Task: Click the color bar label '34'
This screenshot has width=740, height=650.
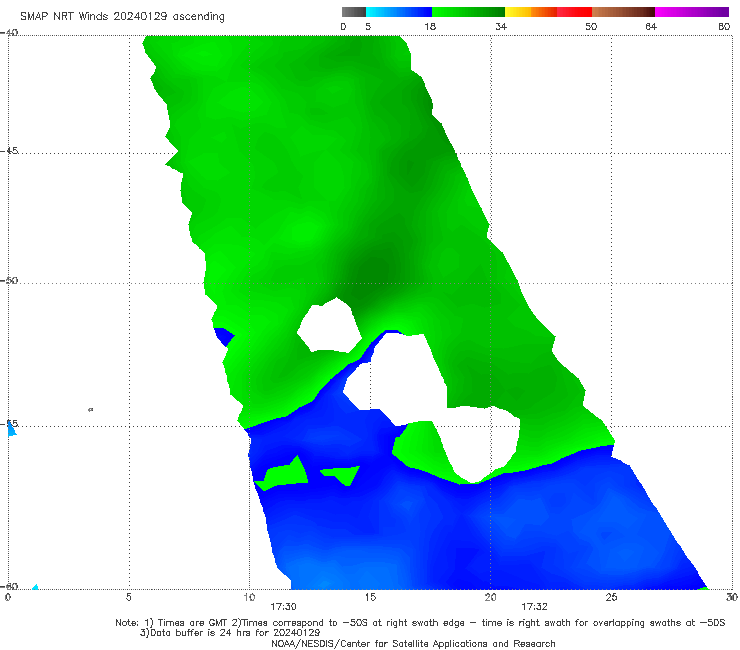Action: 501,27
